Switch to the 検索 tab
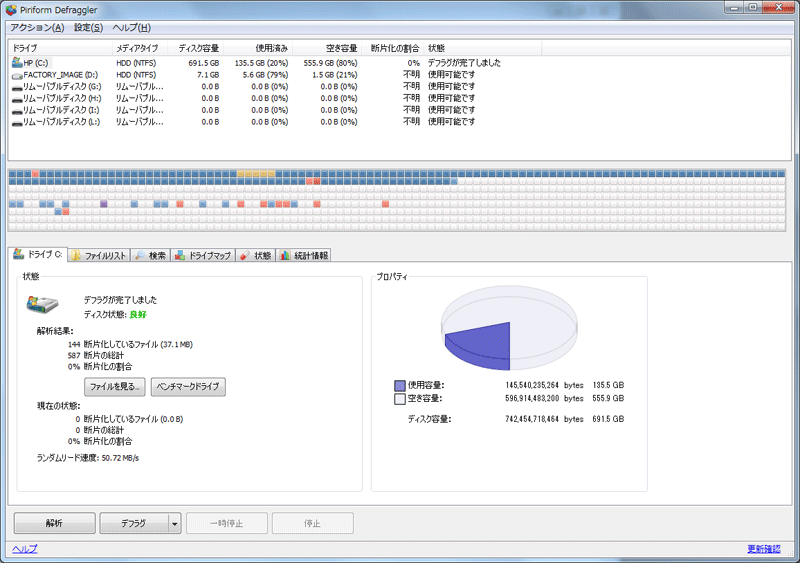Image resolution: width=800 pixels, height=563 pixels. (x=151, y=255)
